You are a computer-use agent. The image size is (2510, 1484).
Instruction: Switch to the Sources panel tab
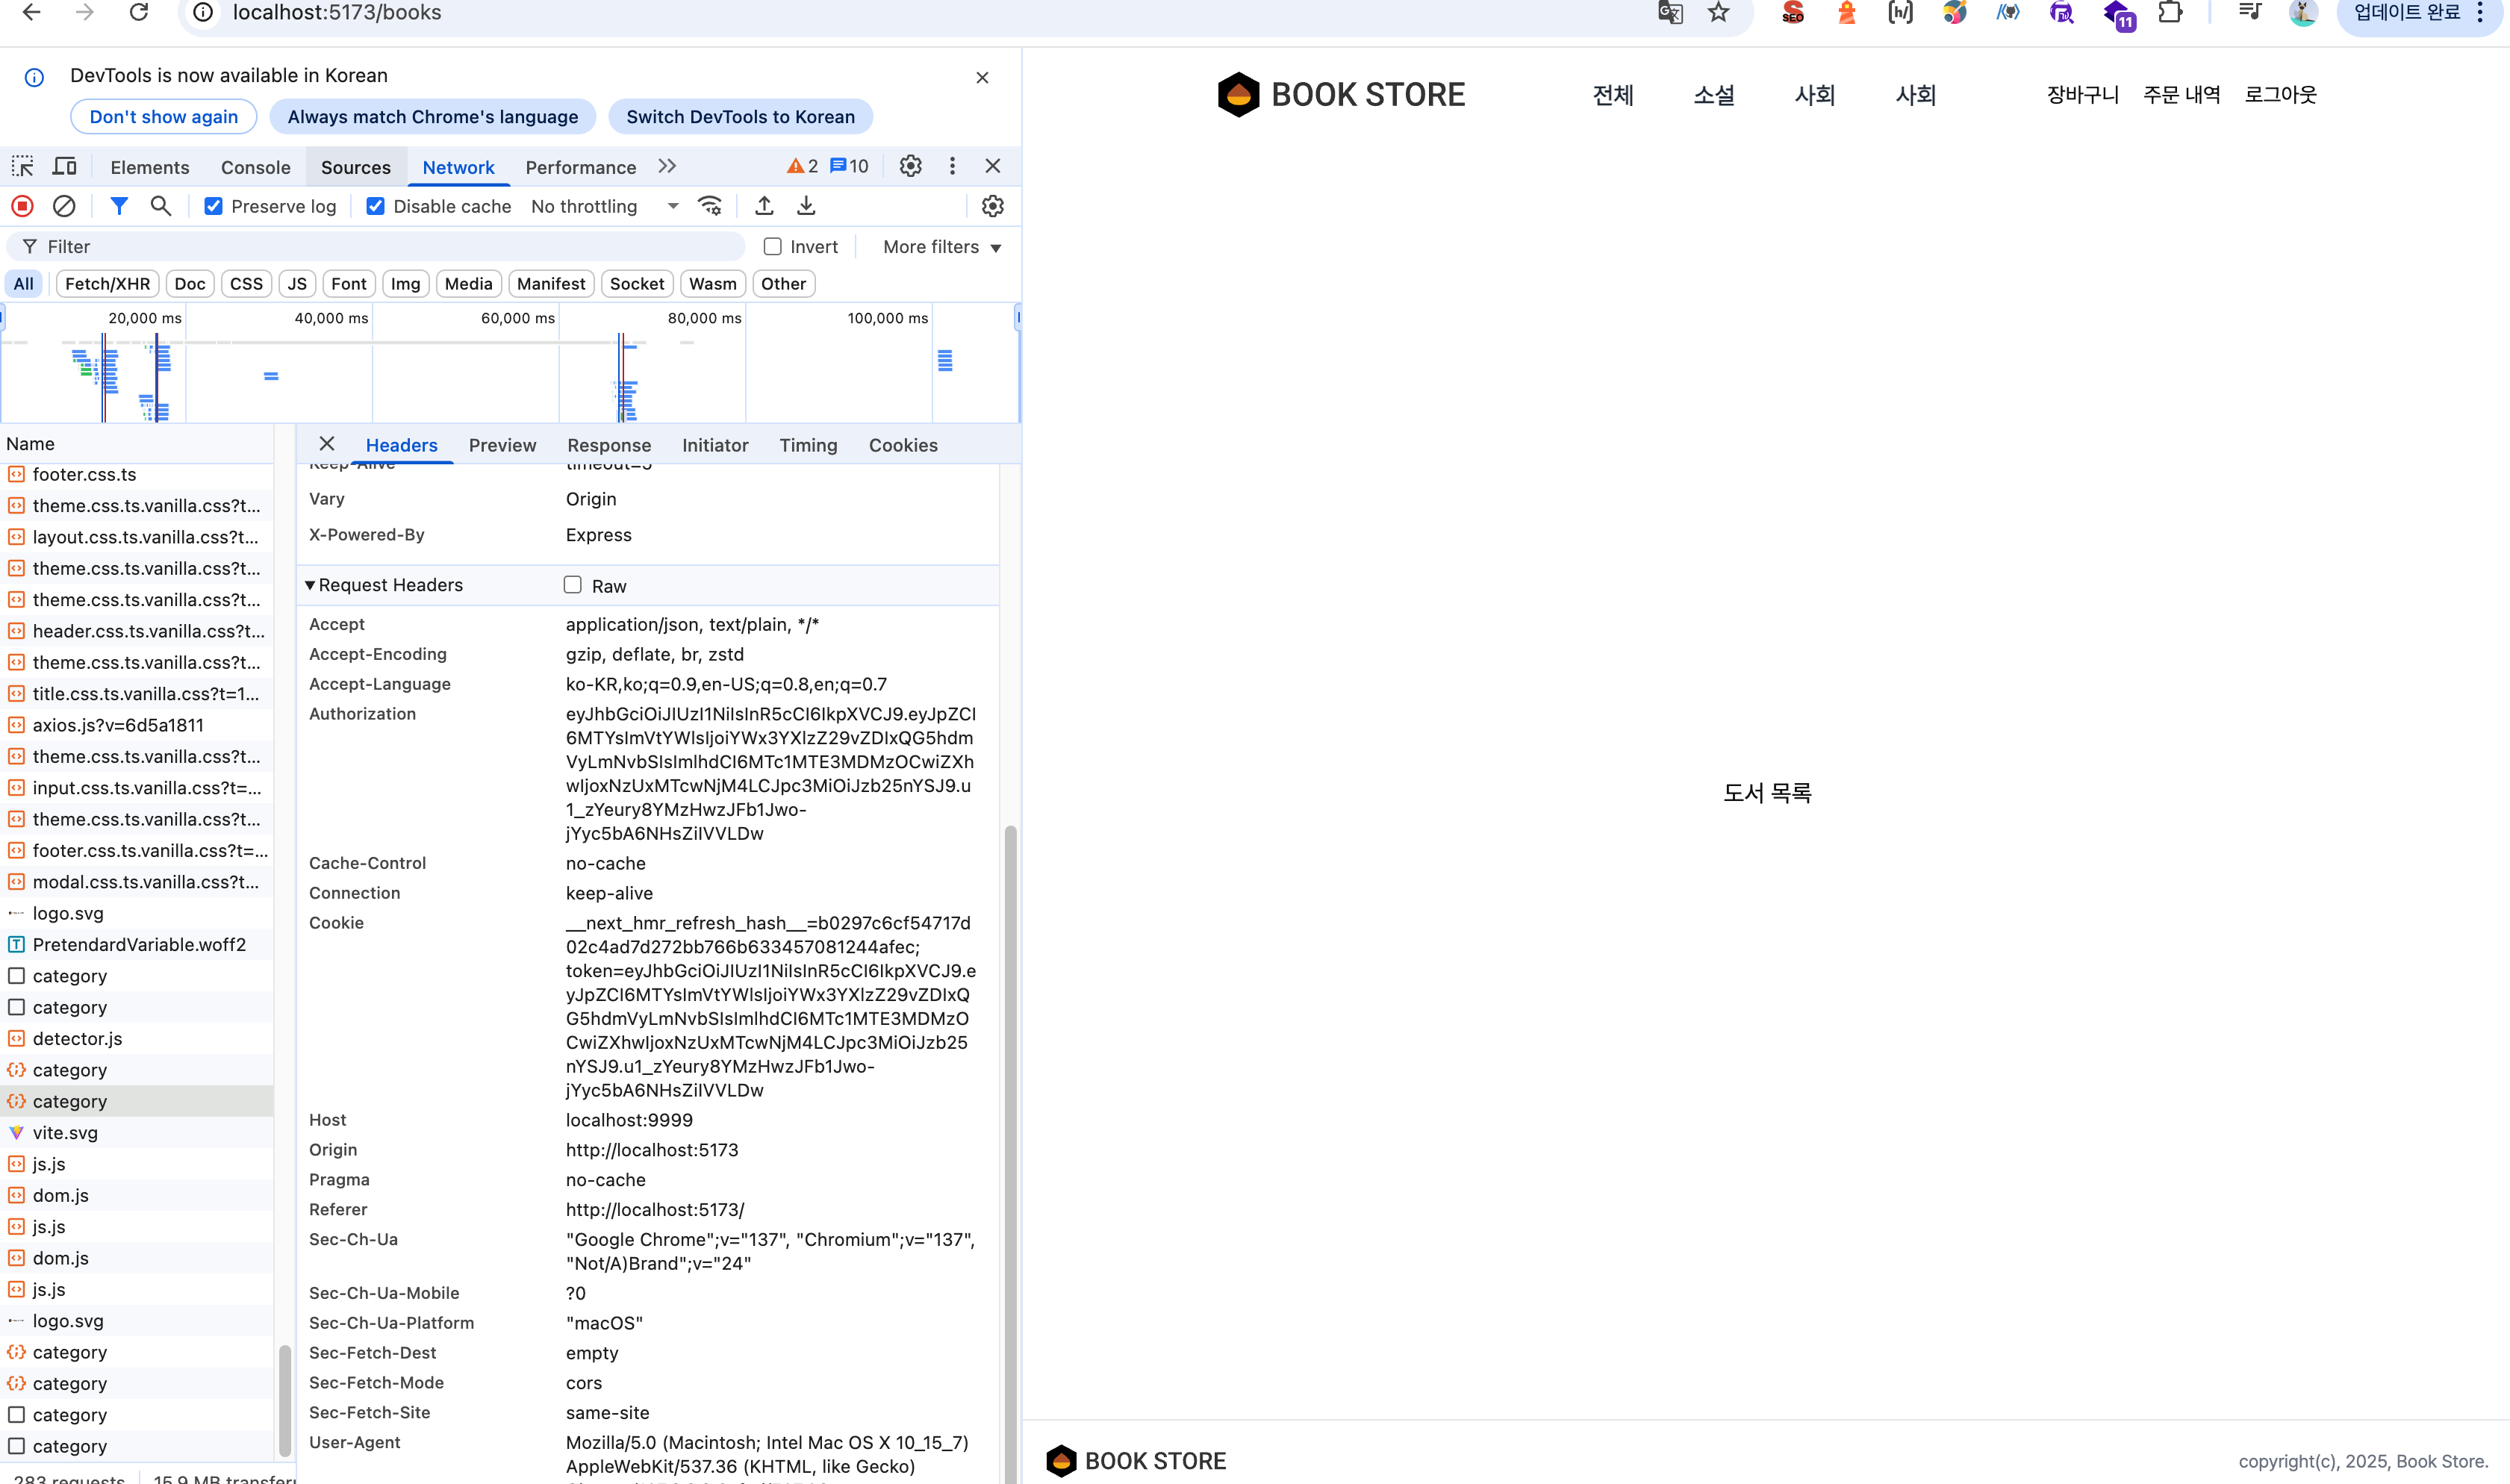356,167
